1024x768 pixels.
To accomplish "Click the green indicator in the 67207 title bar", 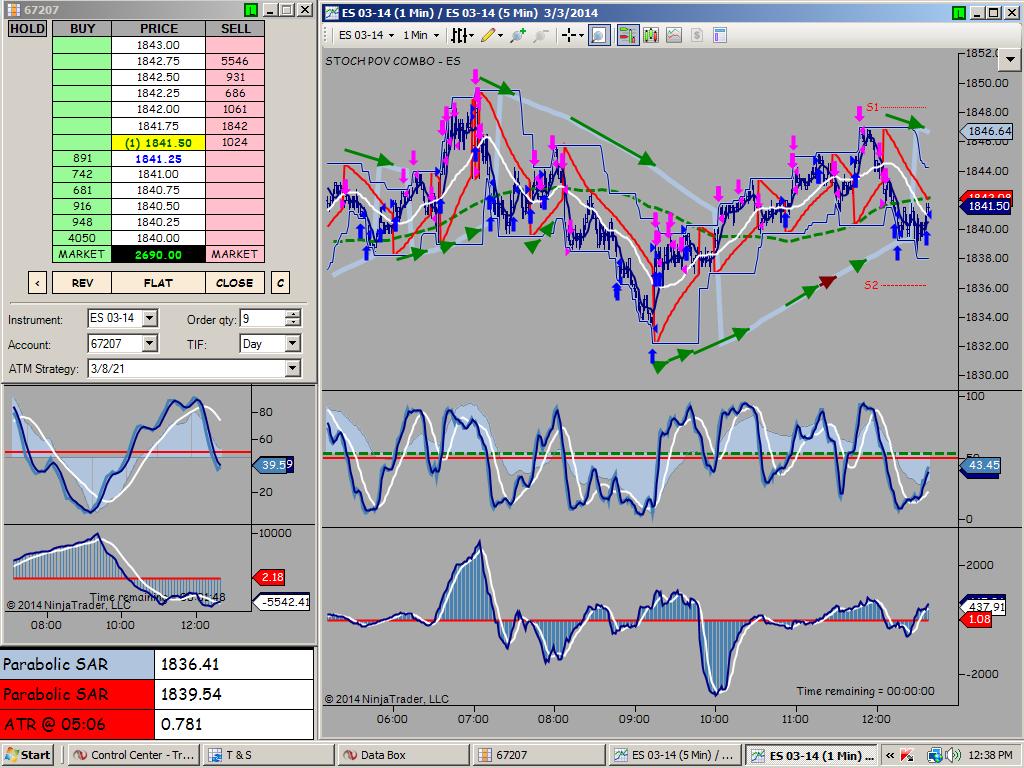I will pos(251,10).
